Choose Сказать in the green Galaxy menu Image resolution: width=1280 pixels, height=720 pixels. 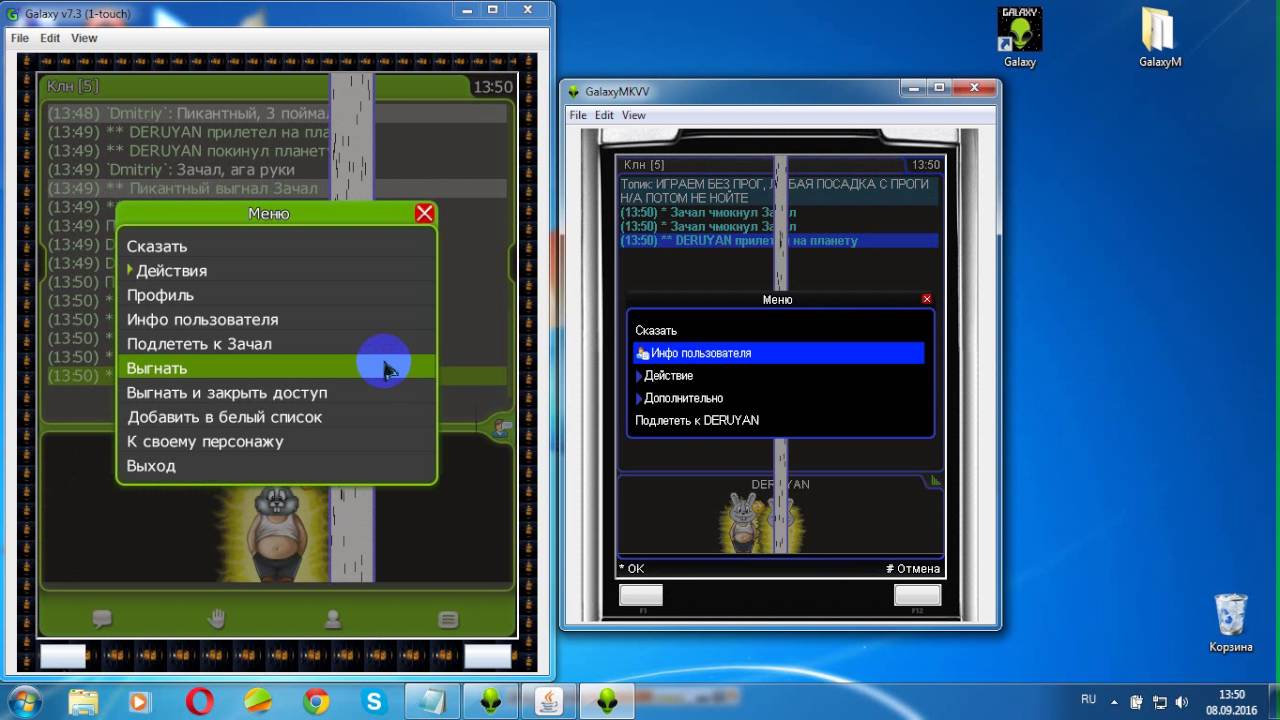point(277,246)
